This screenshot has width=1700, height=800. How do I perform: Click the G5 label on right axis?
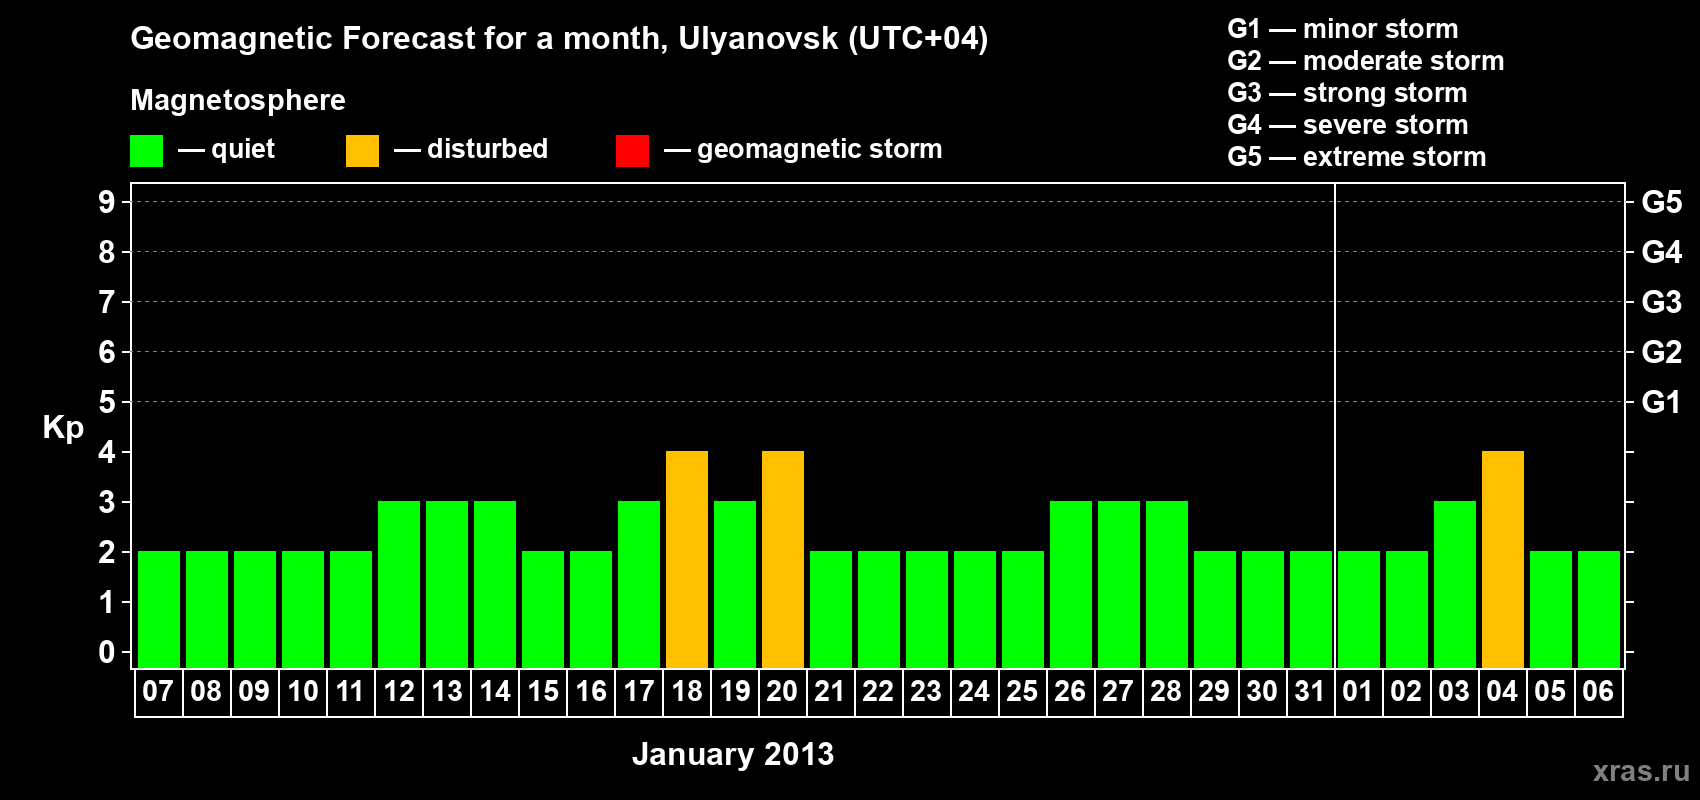pyautogui.click(x=1662, y=202)
